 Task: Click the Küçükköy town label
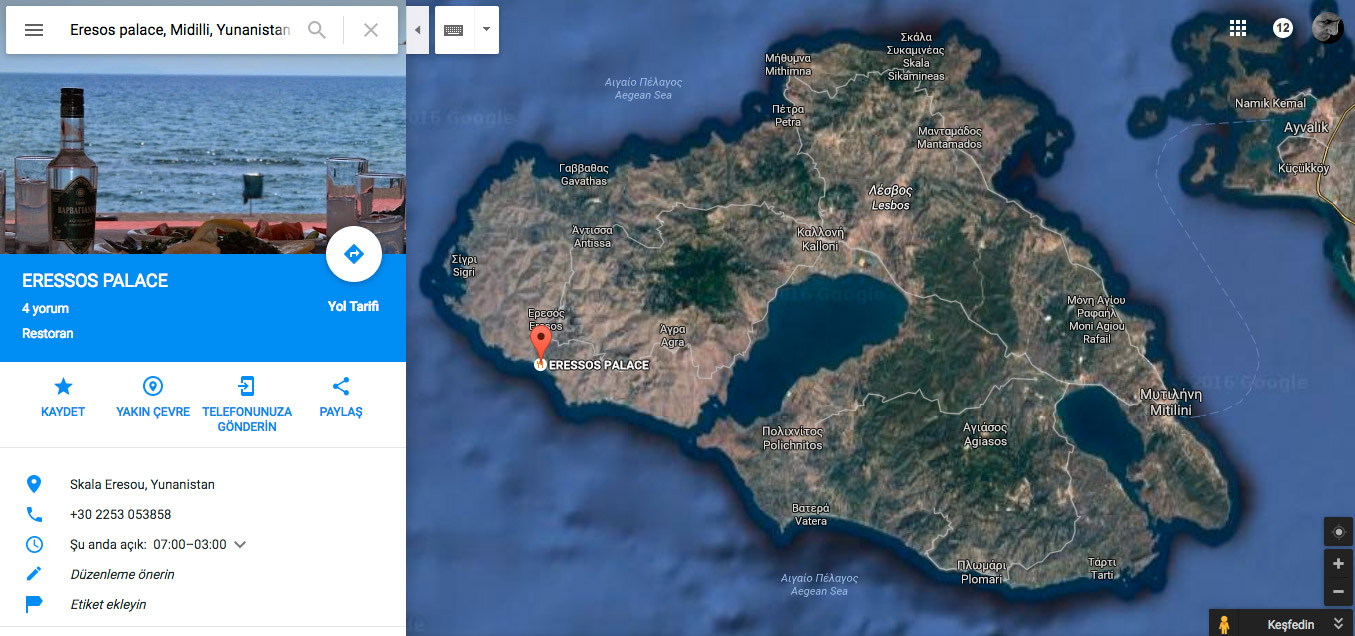click(1304, 168)
